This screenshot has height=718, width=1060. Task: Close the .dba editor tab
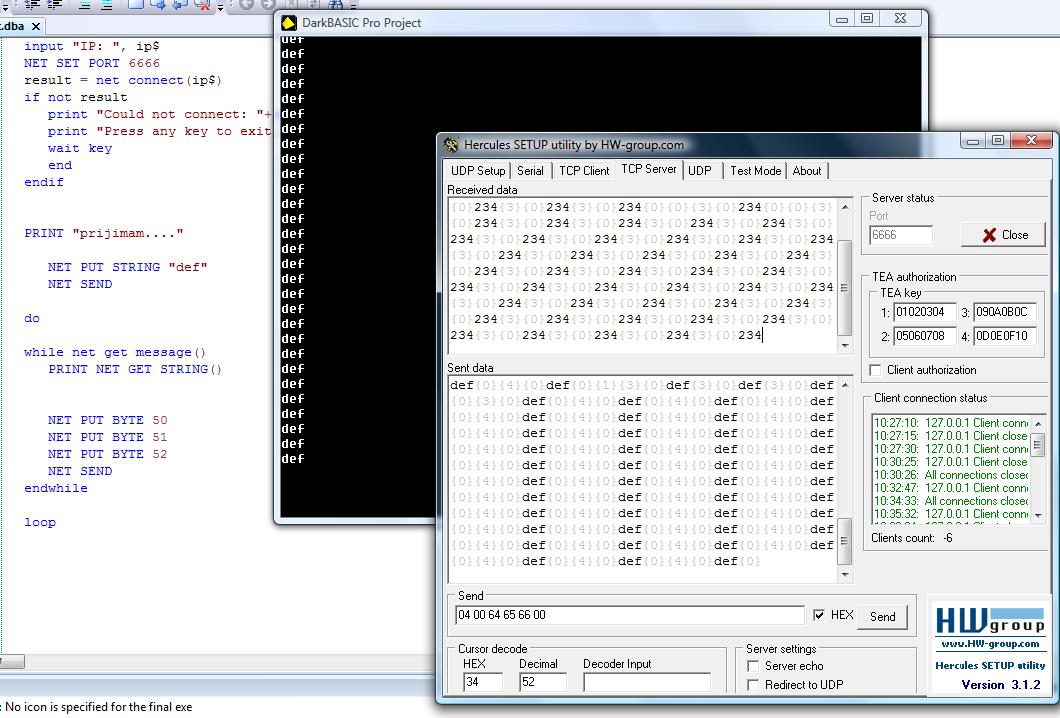pyautogui.click(x=36, y=26)
